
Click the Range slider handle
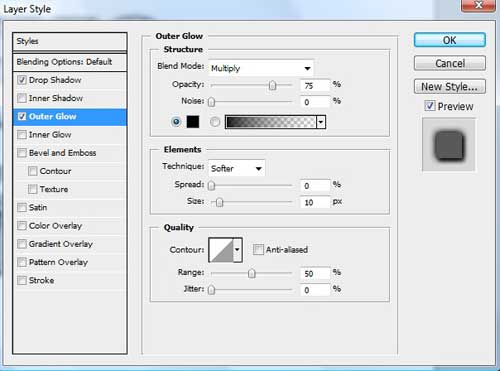(x=252, y=273)
